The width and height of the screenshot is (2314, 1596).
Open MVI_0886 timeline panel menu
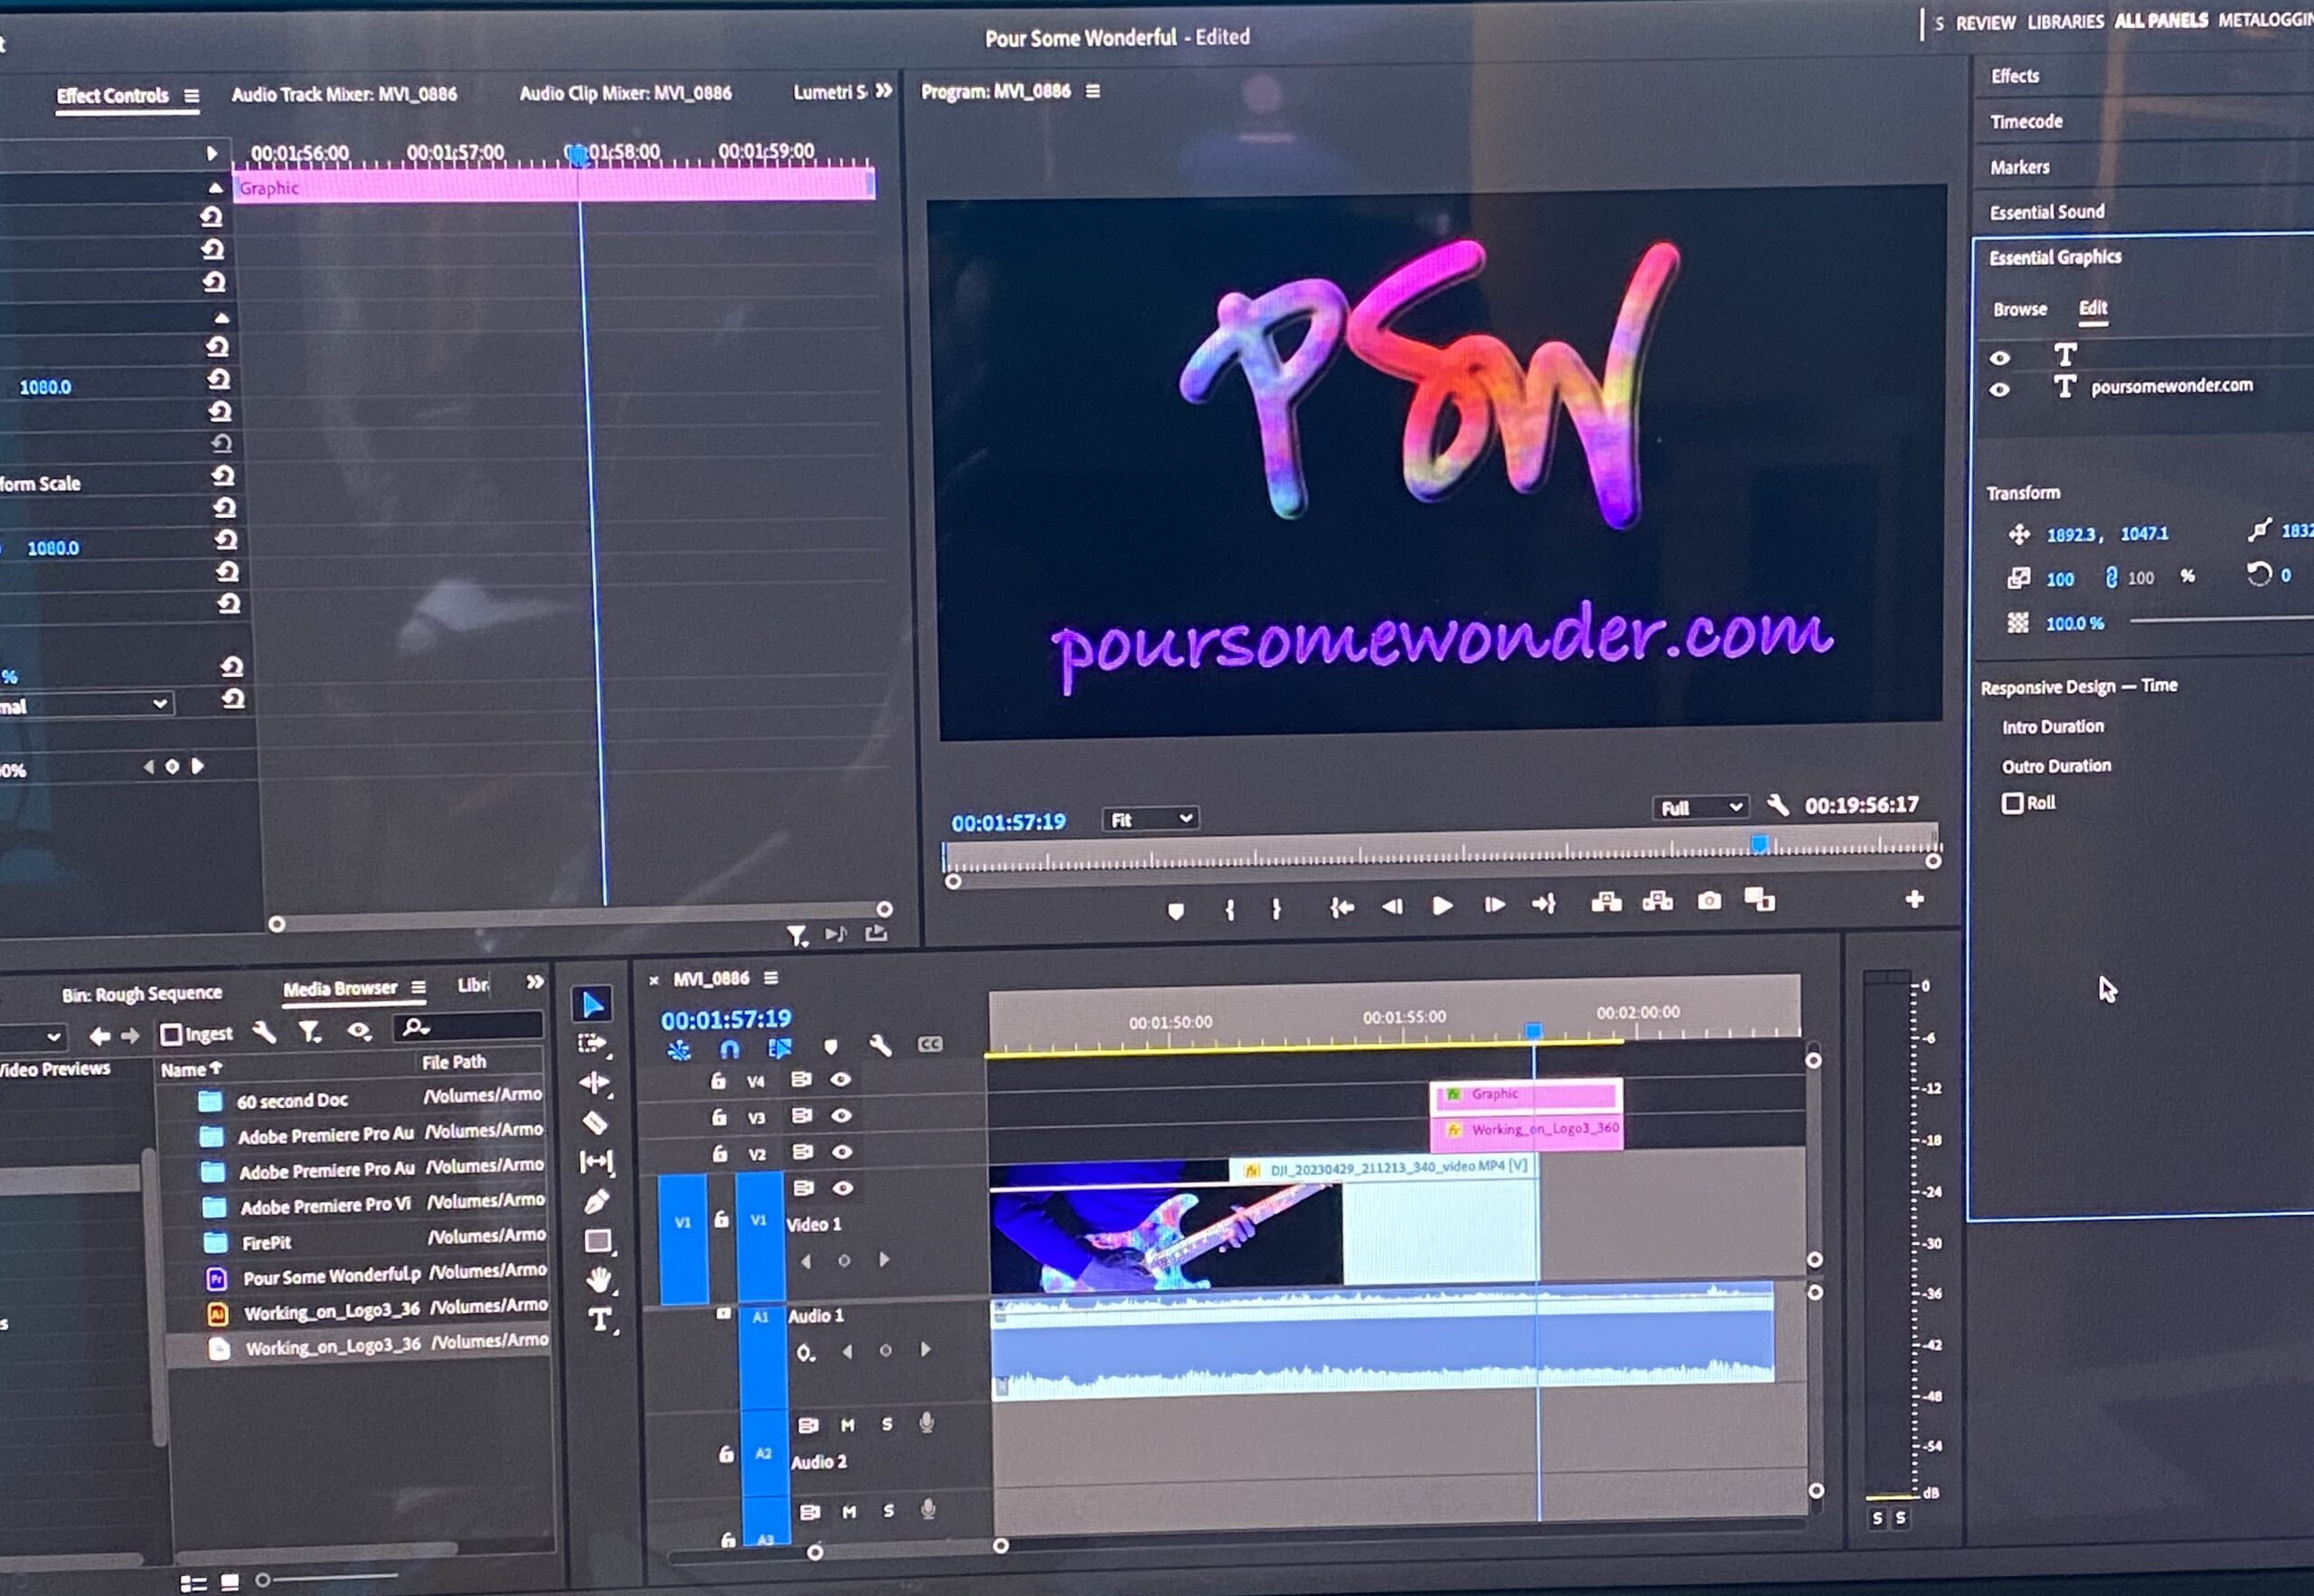(771, 978)
